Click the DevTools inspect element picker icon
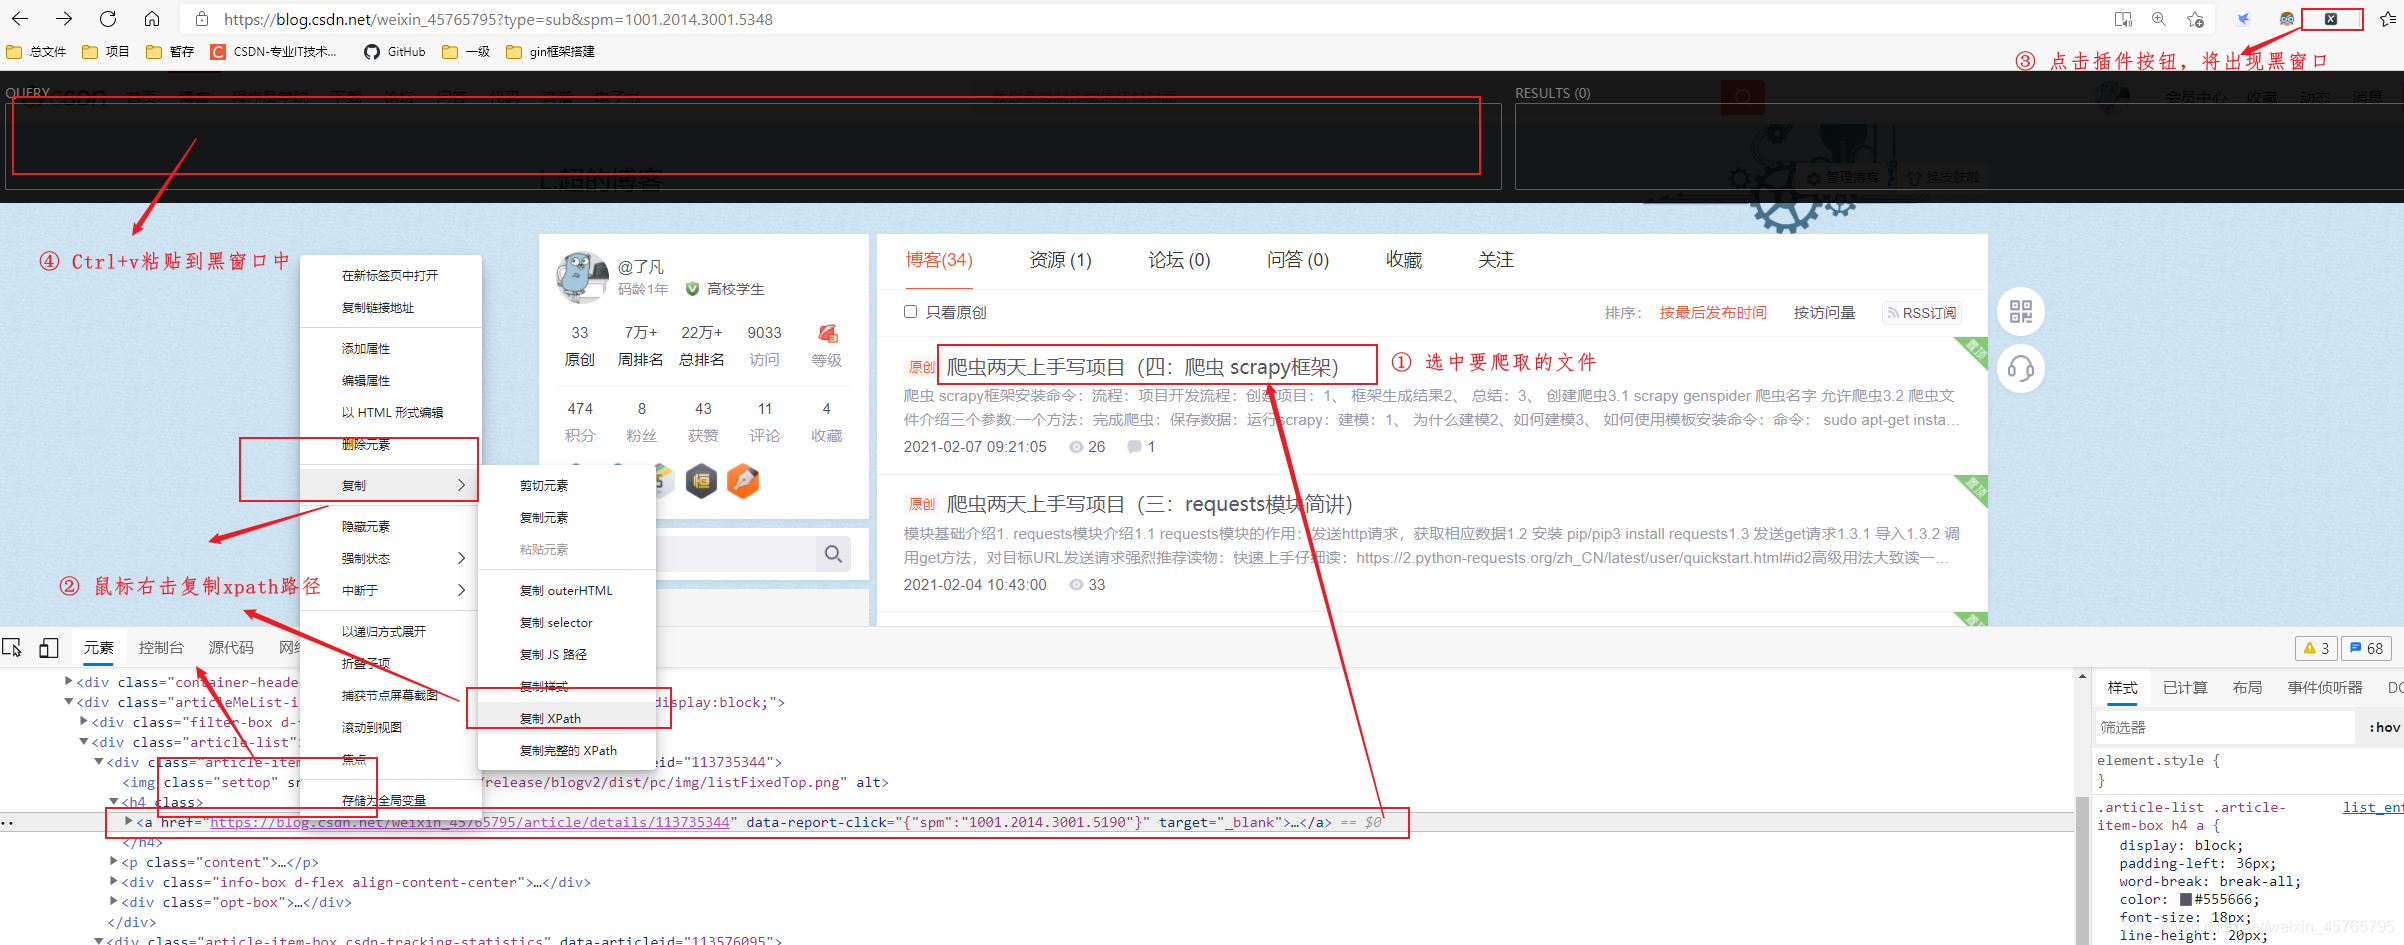2404x945 pixels. tap(13, 648)
